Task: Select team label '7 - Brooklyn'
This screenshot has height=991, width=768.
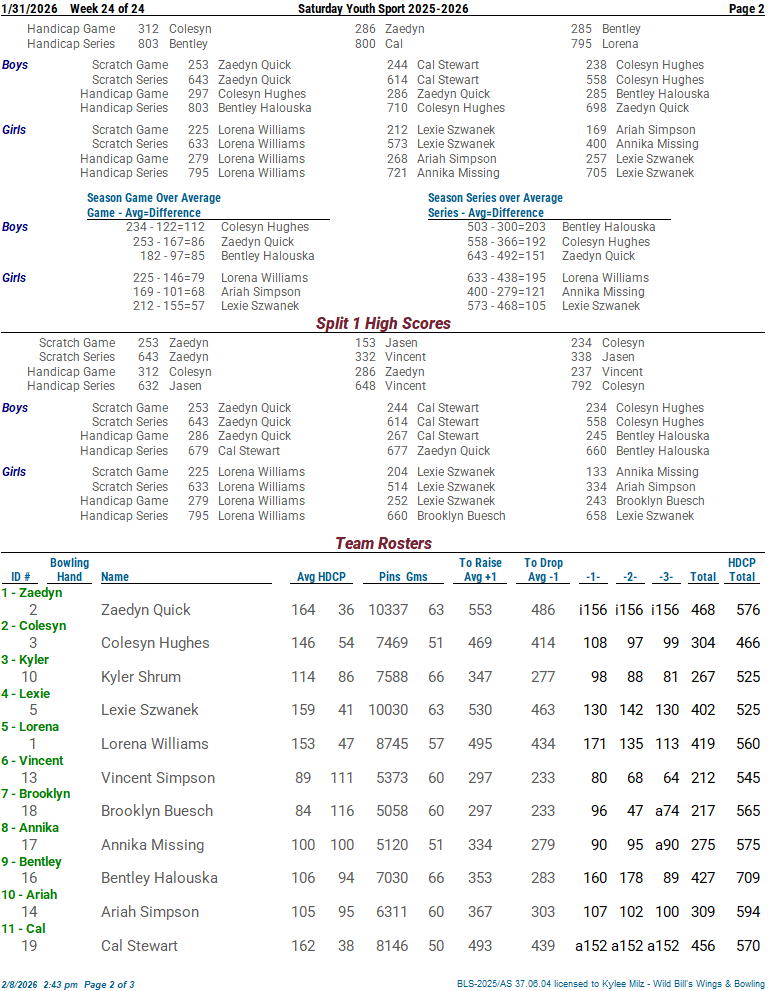Action: (x=35, y=794)
